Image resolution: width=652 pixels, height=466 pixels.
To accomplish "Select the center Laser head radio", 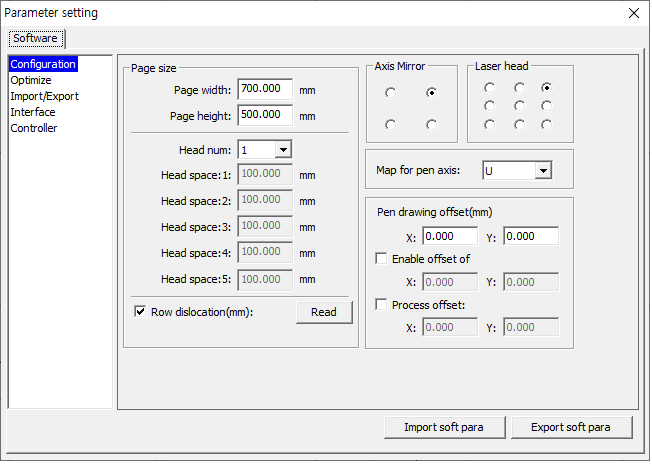I will [x=519, y=106].
